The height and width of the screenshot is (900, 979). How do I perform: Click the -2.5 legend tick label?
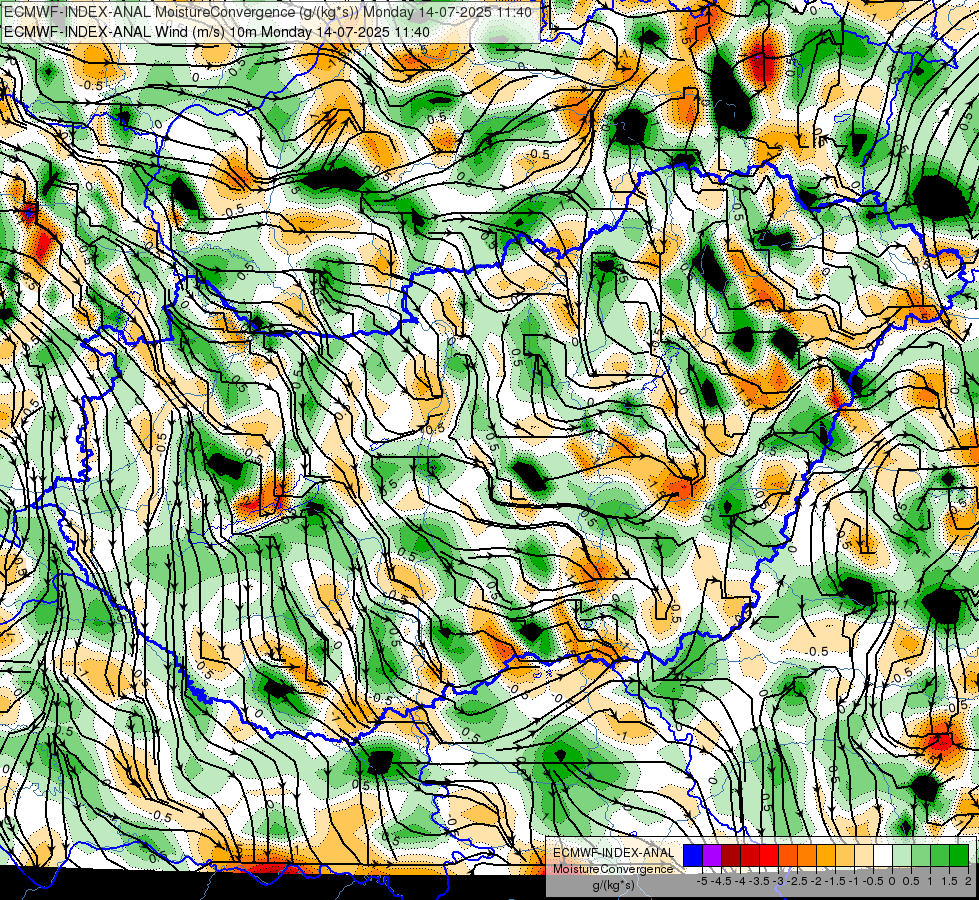point(797,881)
